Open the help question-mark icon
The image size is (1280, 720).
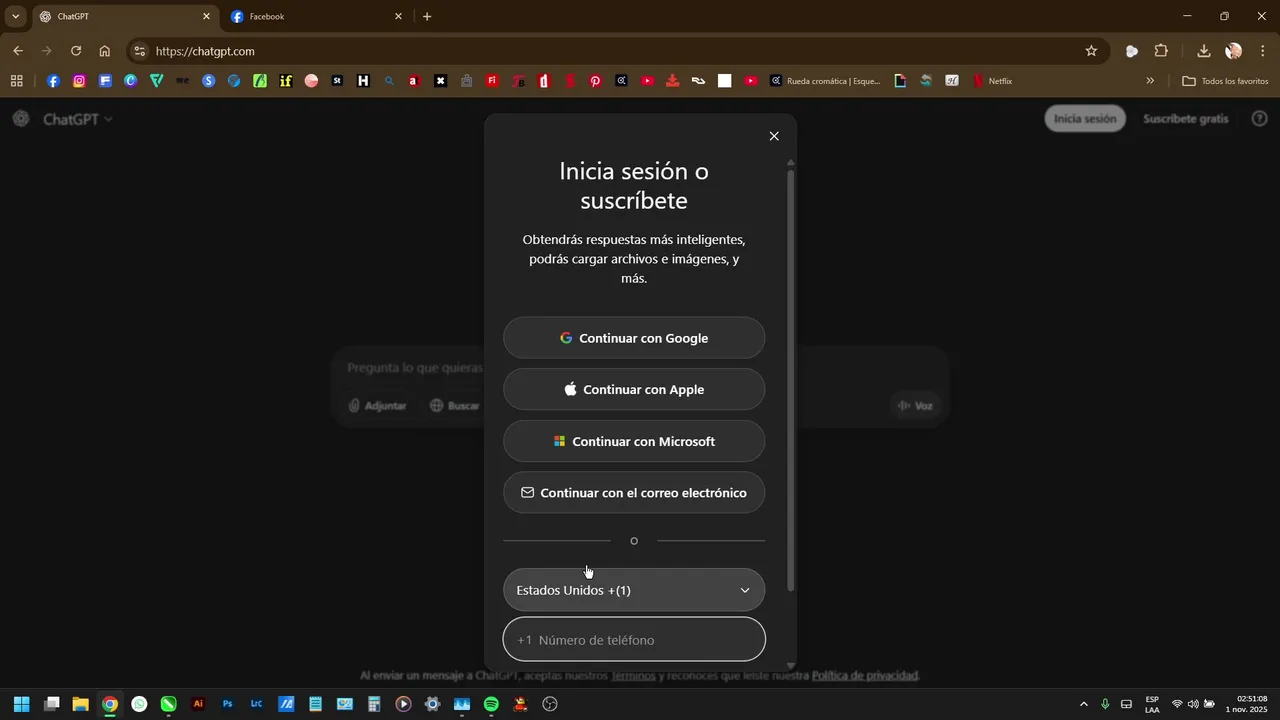[x=1260, y=118]
